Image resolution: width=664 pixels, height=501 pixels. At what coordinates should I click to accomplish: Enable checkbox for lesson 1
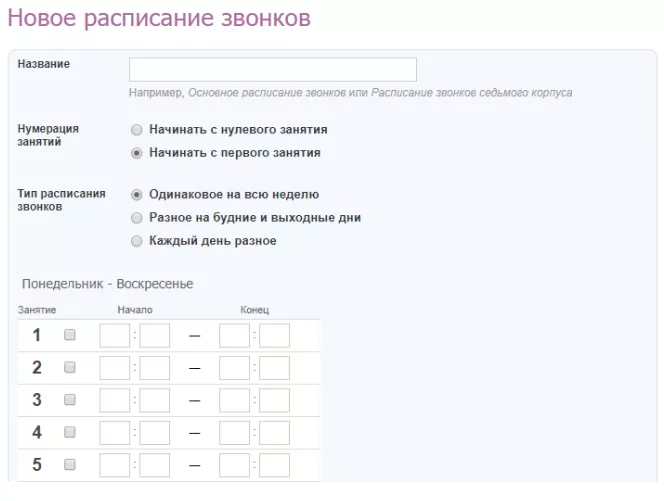70,336
